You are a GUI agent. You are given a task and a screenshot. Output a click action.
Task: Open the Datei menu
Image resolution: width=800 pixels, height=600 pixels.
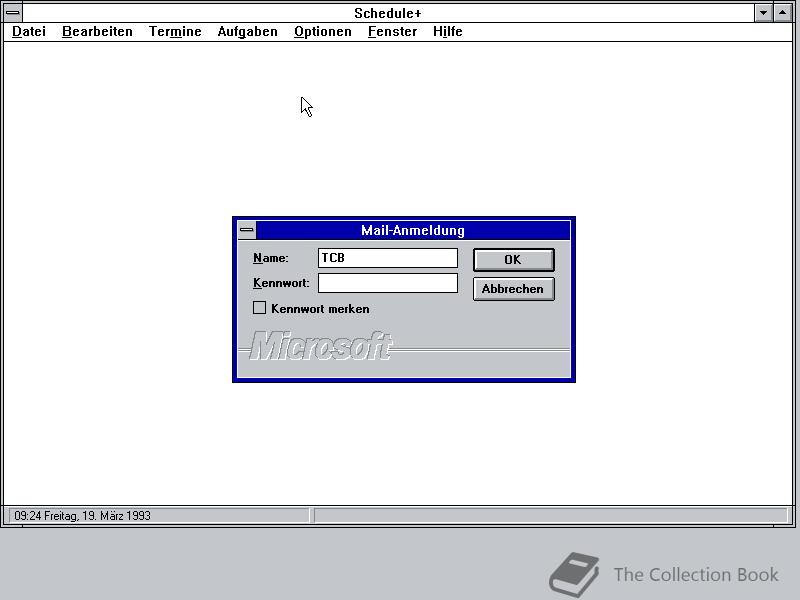(x=29, y=32)
